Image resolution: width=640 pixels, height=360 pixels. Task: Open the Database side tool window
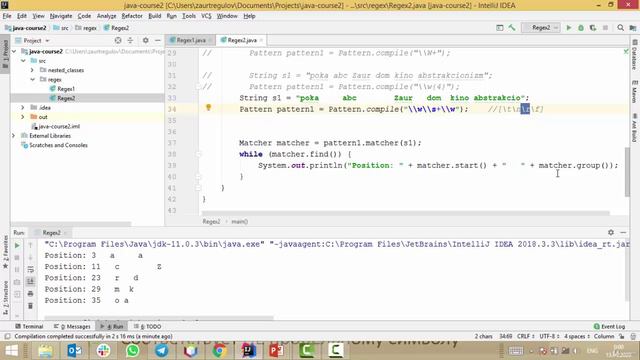coord(635,55)
